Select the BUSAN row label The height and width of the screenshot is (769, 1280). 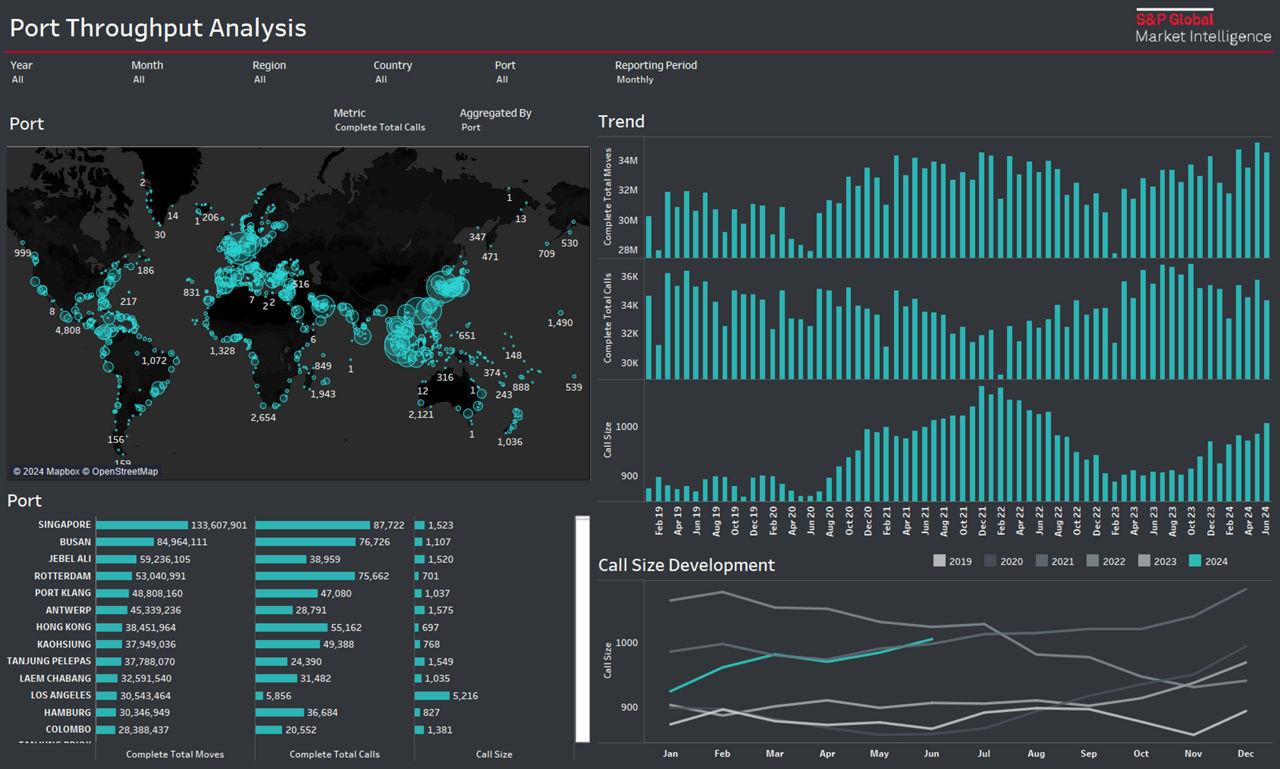pos(75,542)
